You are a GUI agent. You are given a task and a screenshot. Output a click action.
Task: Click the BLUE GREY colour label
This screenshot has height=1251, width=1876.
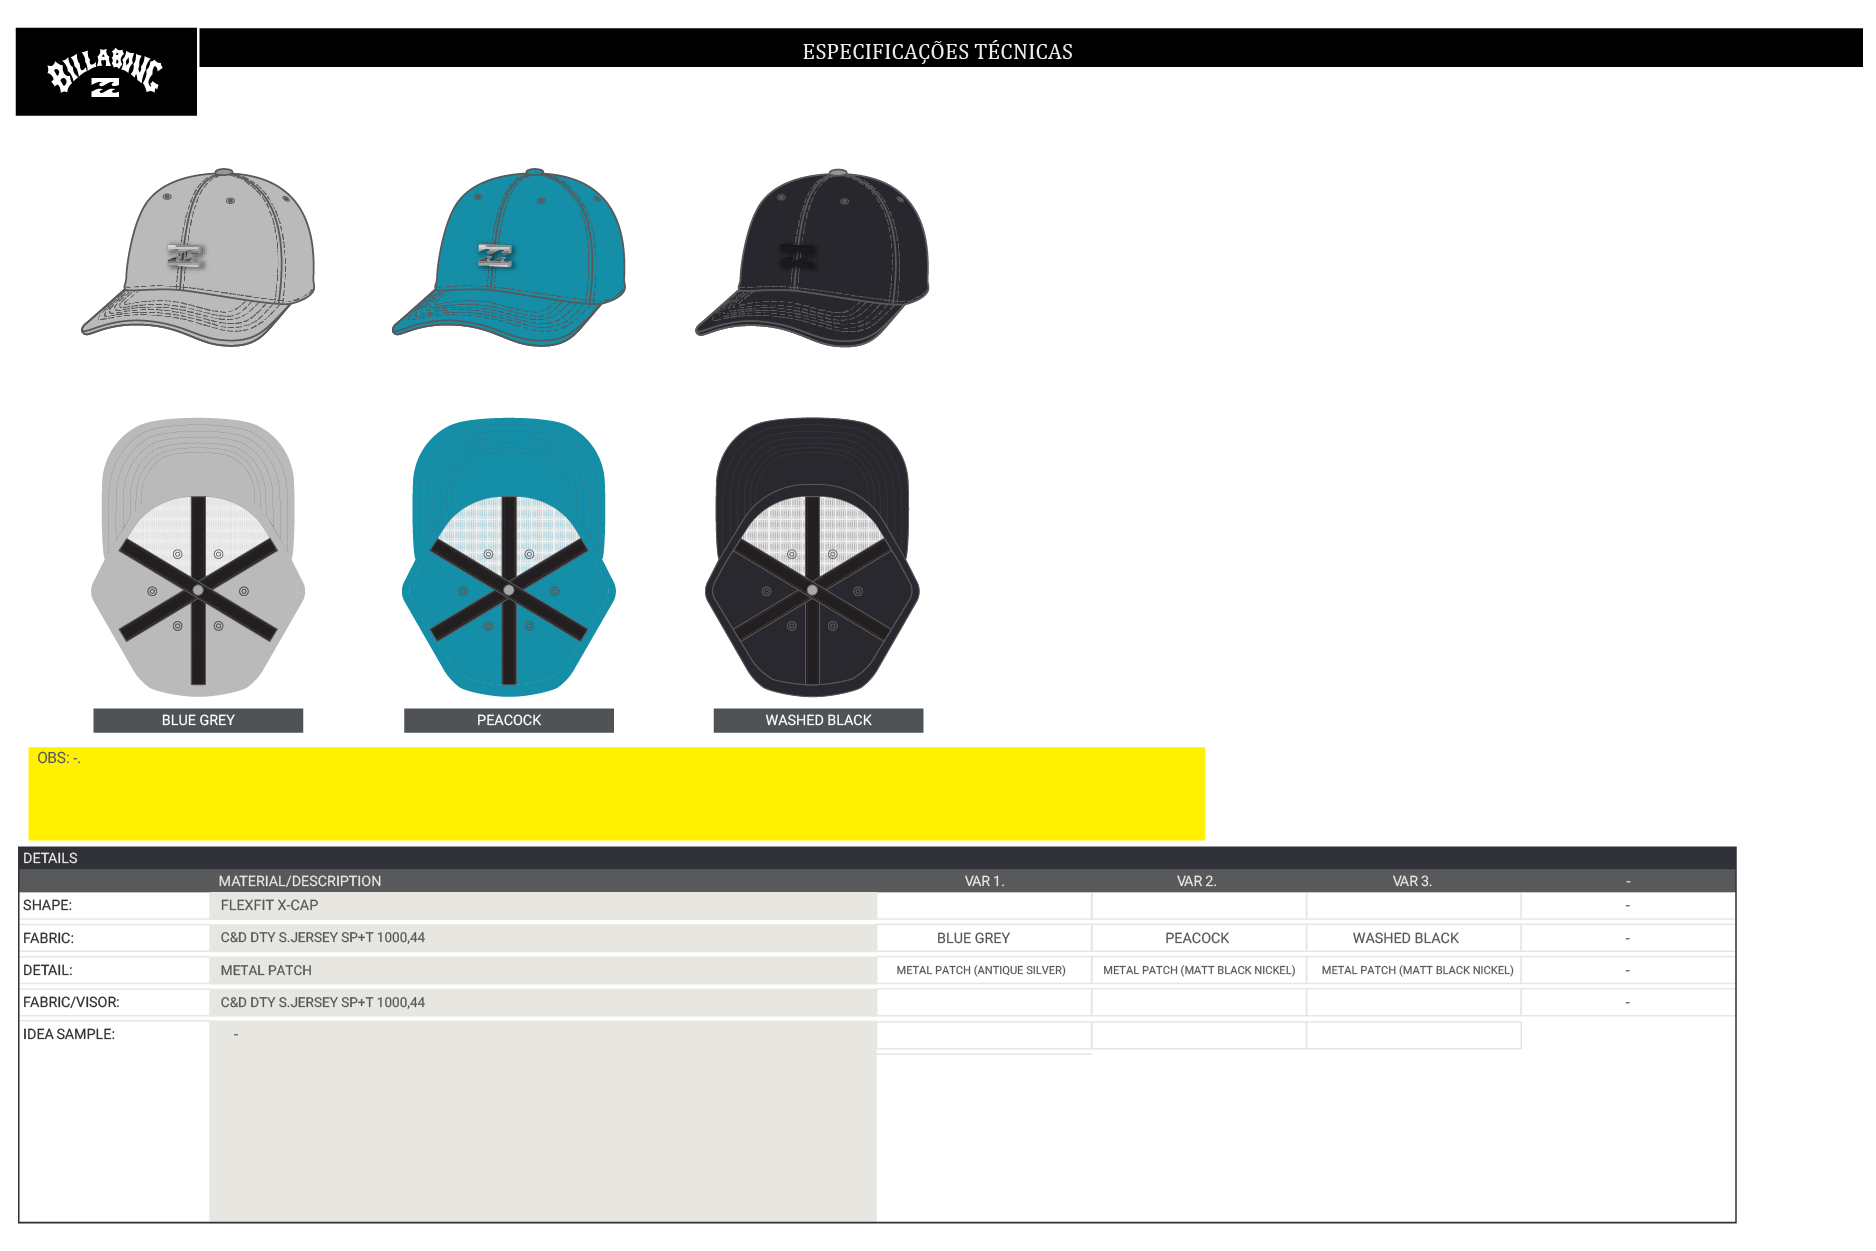[x=198, y=720]
